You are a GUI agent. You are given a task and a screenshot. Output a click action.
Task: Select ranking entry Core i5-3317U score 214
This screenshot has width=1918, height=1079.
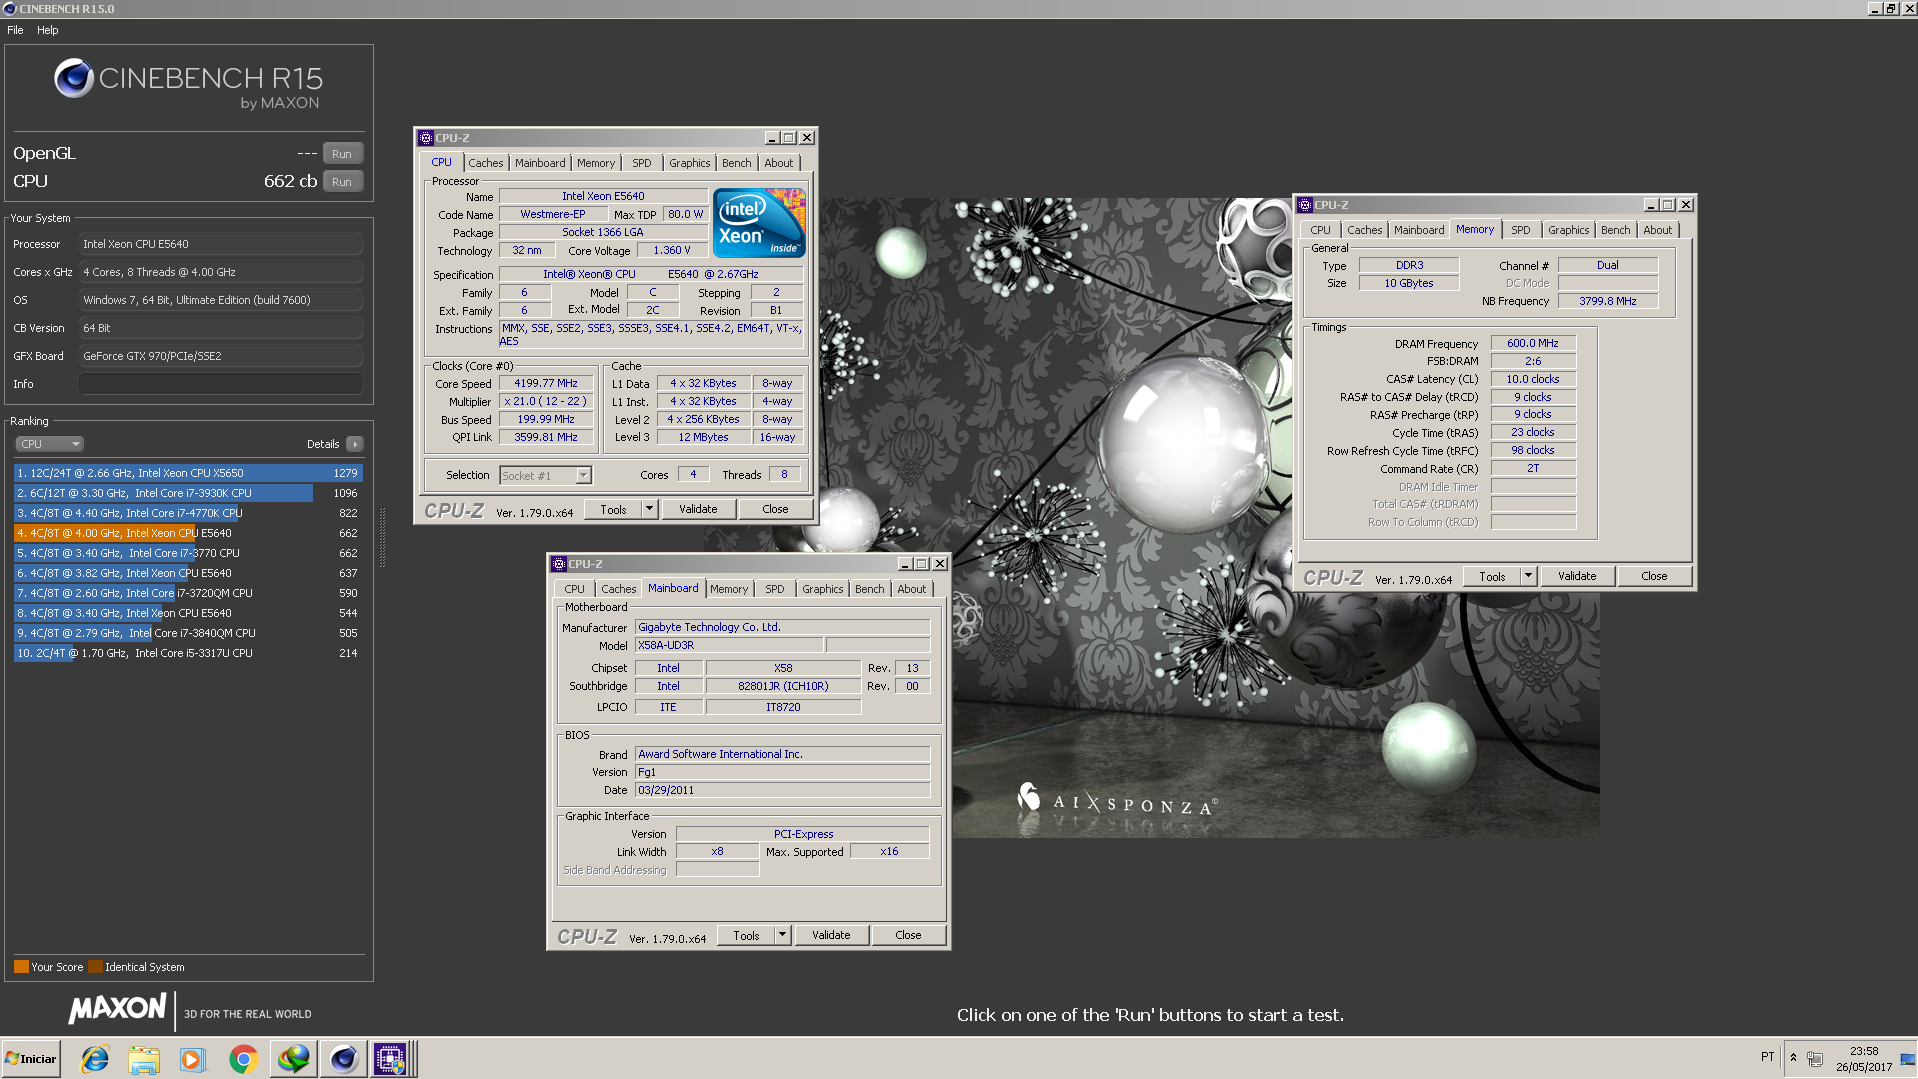click(188, 653)
